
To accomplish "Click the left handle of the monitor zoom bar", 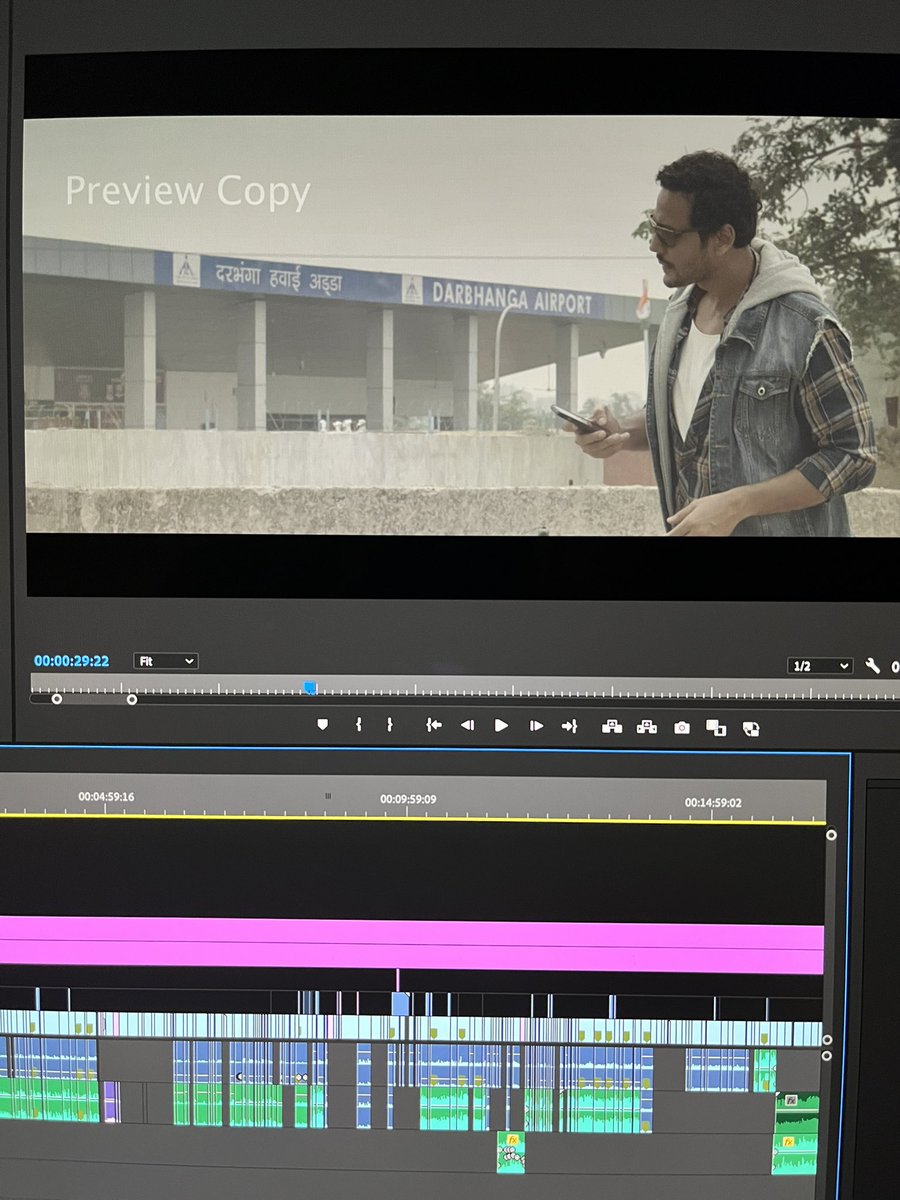I will (57, 699).
